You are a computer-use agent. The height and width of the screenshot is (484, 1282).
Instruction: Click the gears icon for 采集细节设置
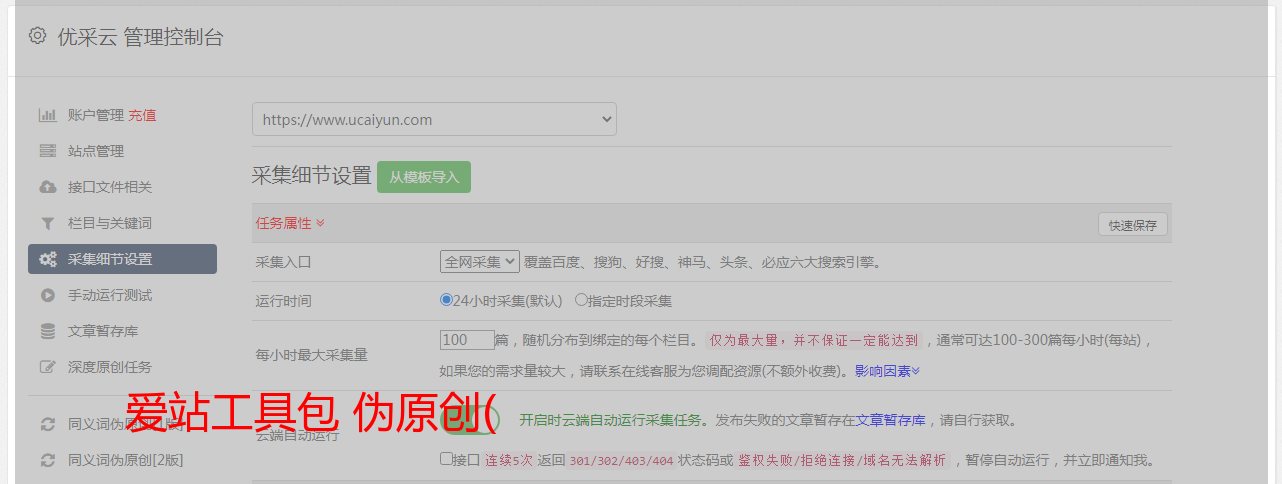point(47,259)
